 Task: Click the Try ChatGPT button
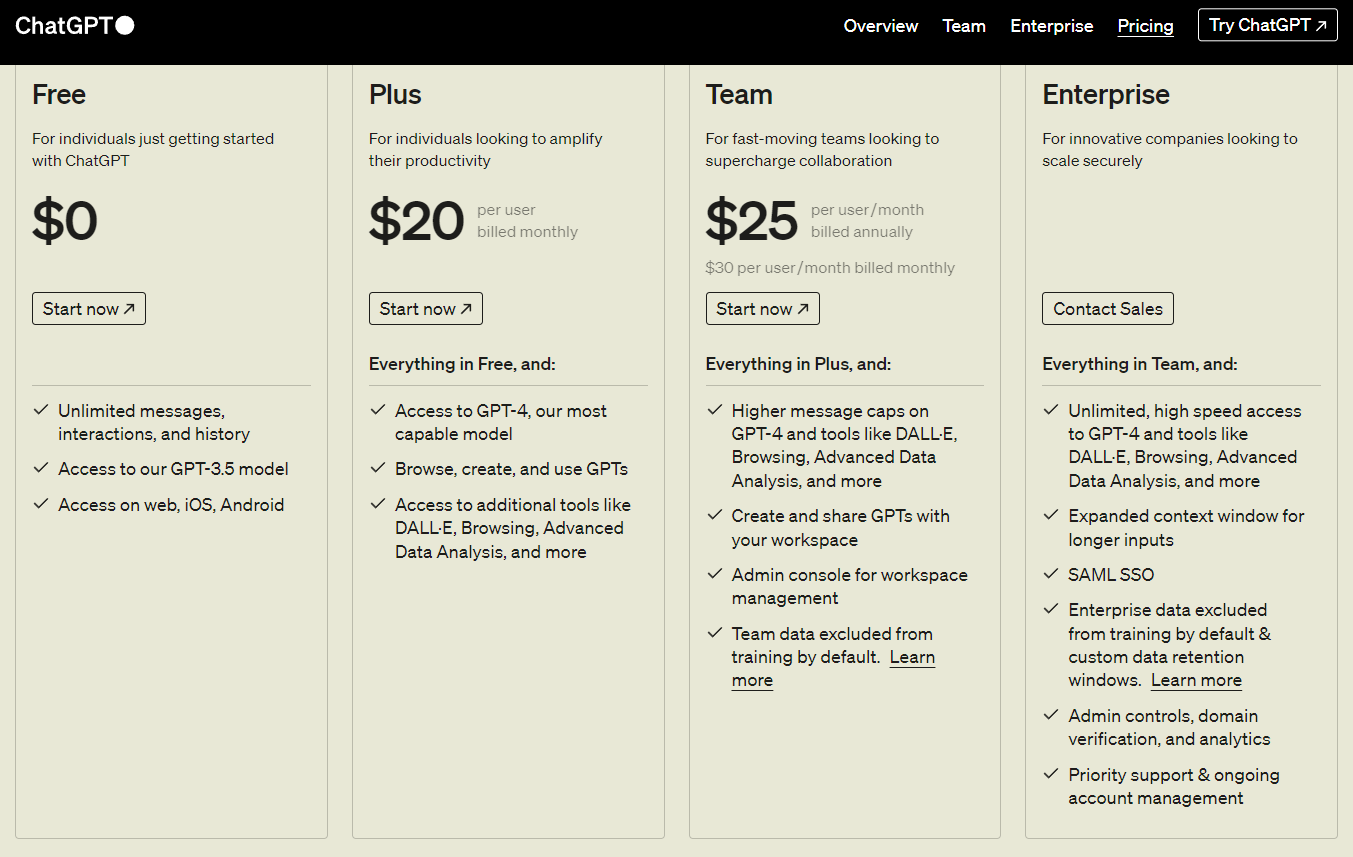(x=1268, y=25)
